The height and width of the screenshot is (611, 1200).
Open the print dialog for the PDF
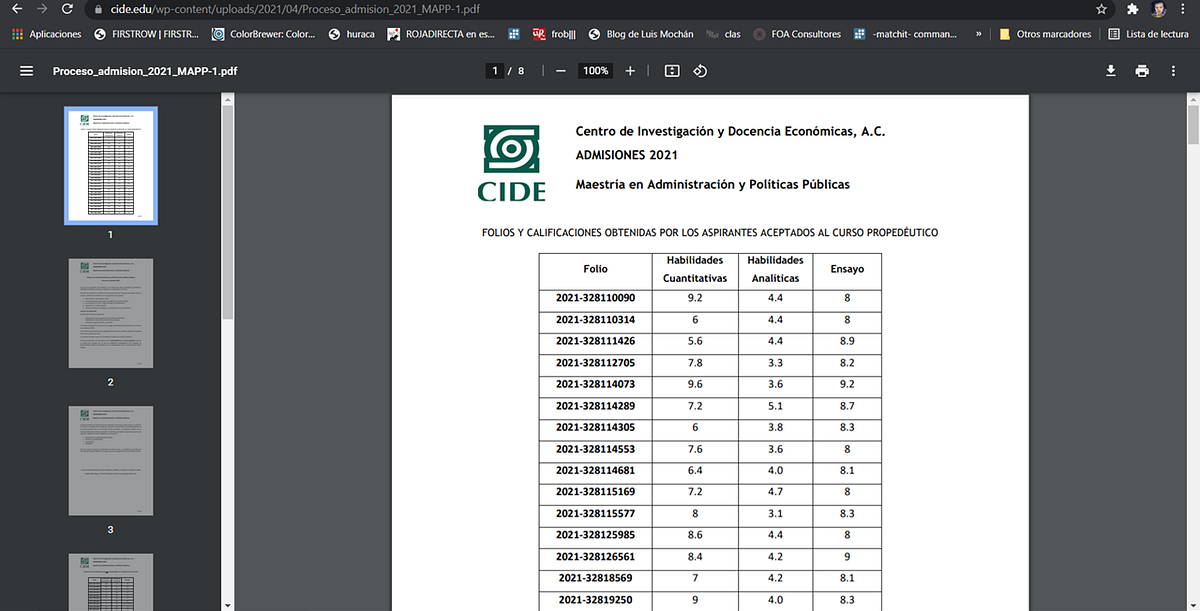click(1140, 71)
